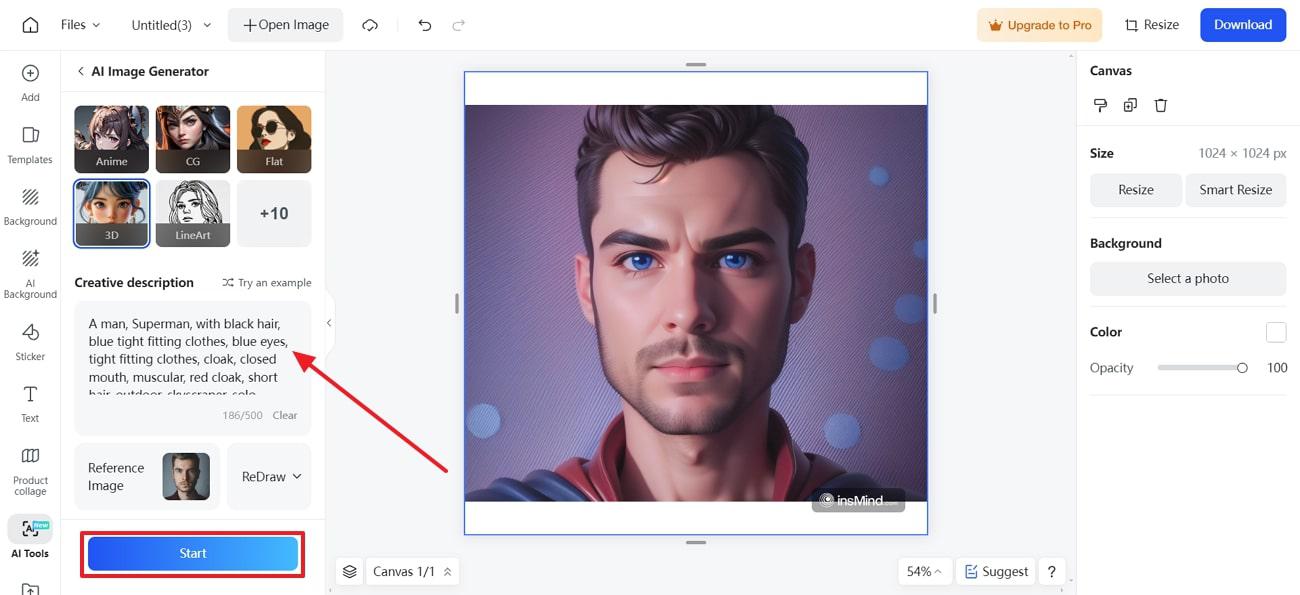
Task: Open the Sticker tool in the sidebar
Action: [30, 341]
